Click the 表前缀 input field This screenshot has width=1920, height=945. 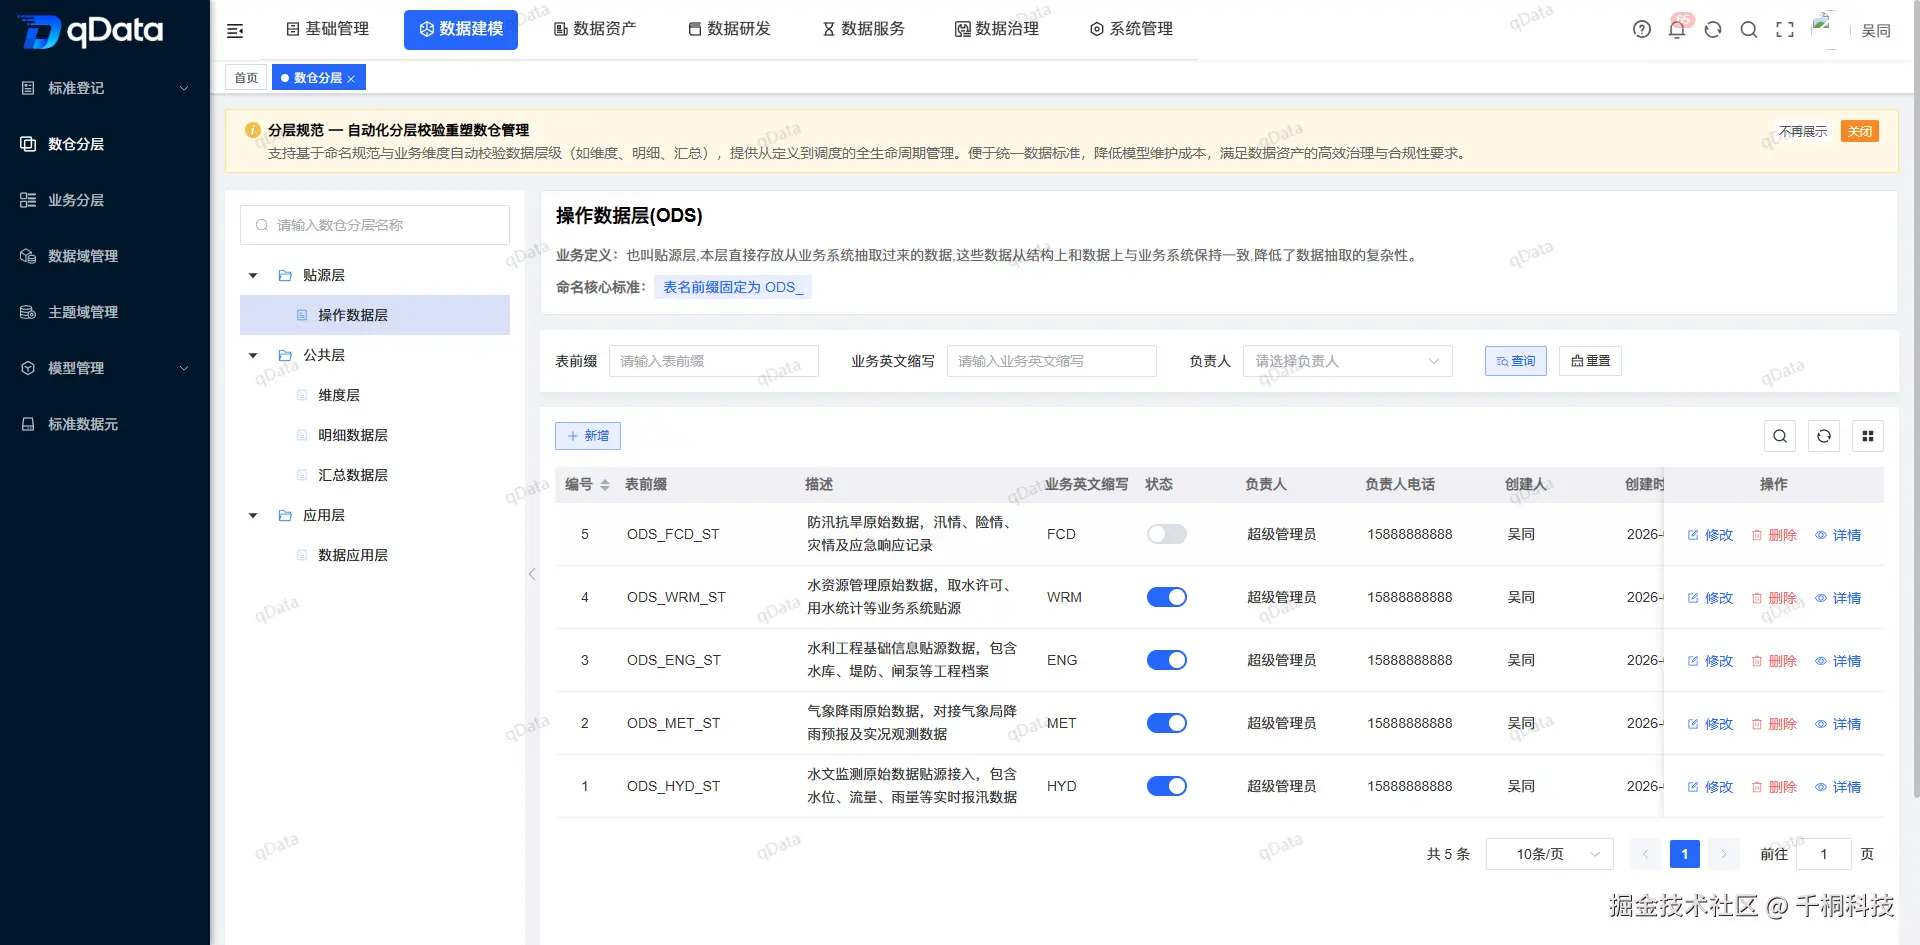[713, 361]
